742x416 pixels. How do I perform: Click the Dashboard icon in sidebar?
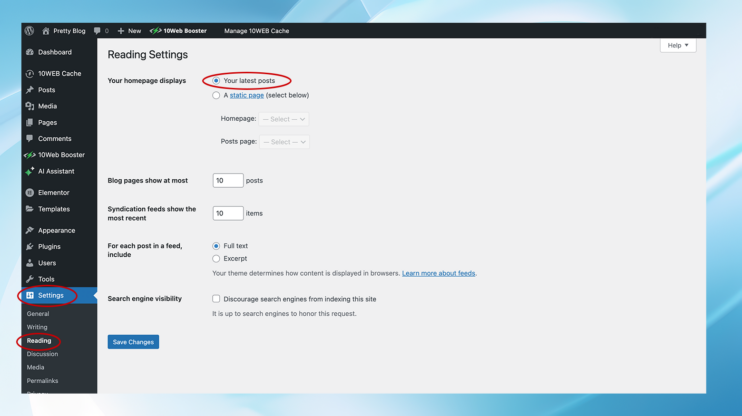[30, 52]
